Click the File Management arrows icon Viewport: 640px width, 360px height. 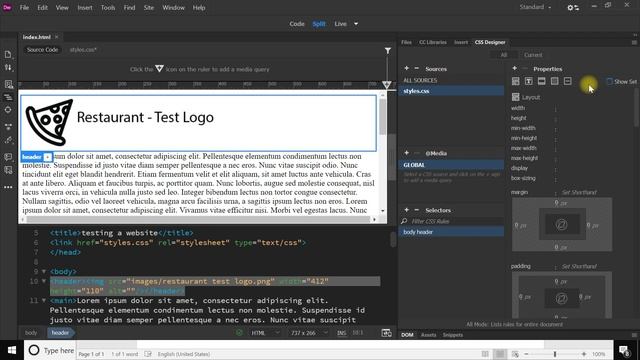click(8, 67)
